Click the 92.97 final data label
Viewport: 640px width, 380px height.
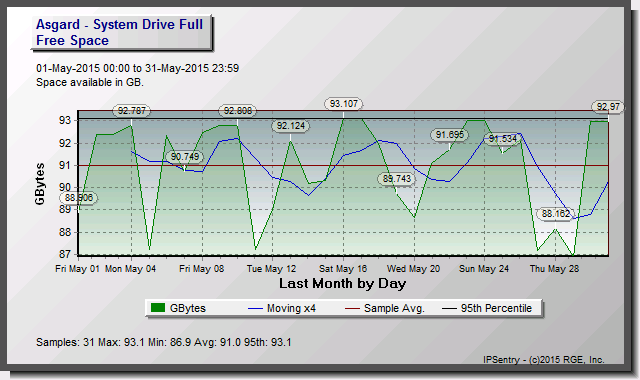tap(608, 107)
